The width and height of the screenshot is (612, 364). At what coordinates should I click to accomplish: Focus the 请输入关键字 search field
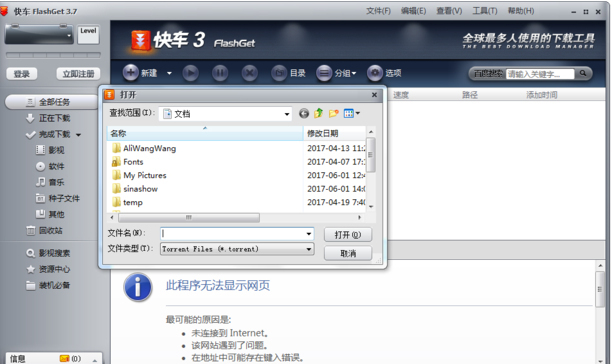pos(540,74)
